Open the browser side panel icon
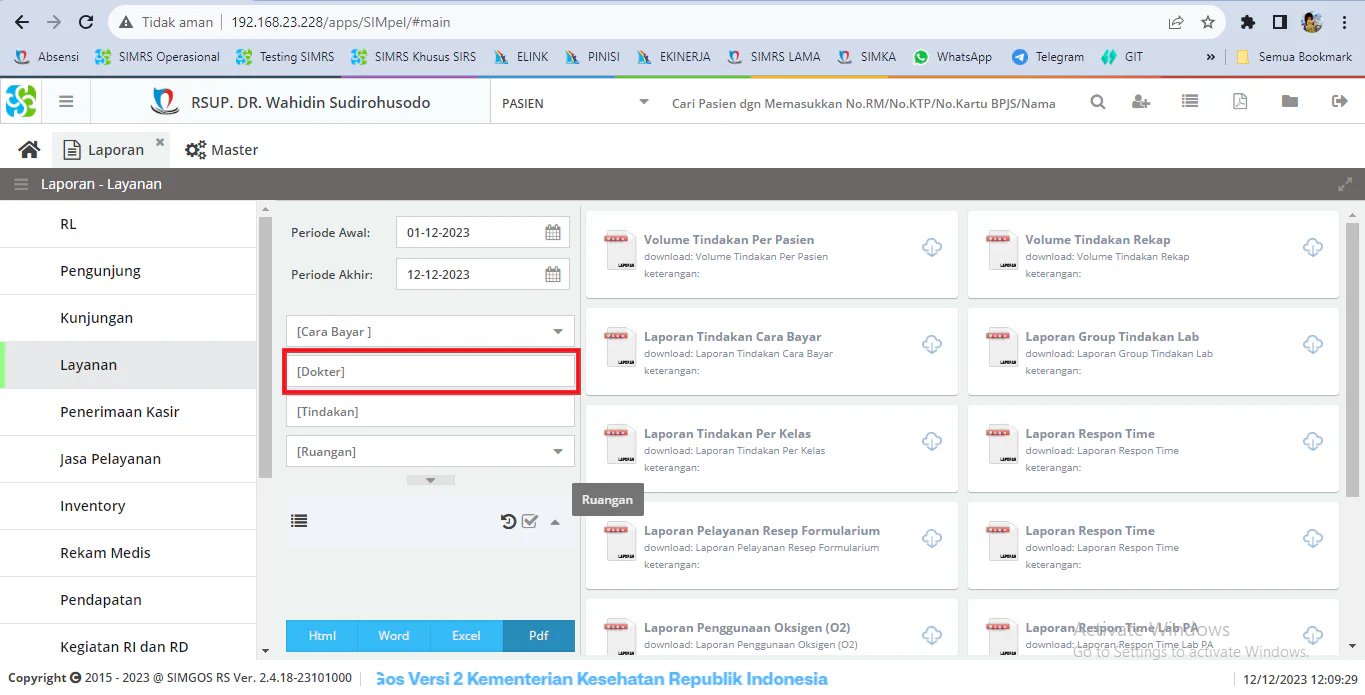 click(x=1279, y=22)
